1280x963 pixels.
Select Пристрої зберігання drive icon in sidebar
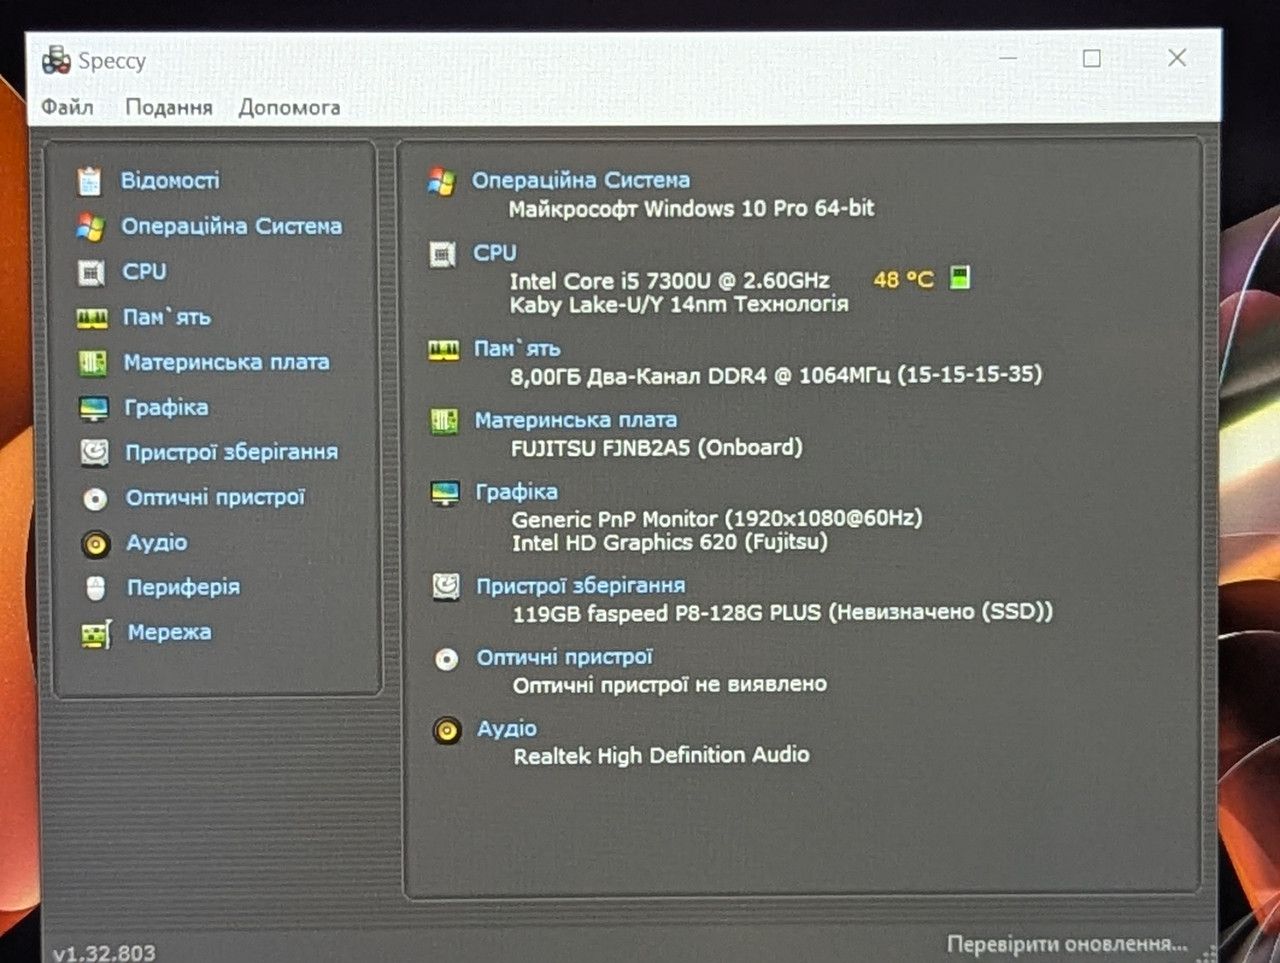click(x=94, y=453)
